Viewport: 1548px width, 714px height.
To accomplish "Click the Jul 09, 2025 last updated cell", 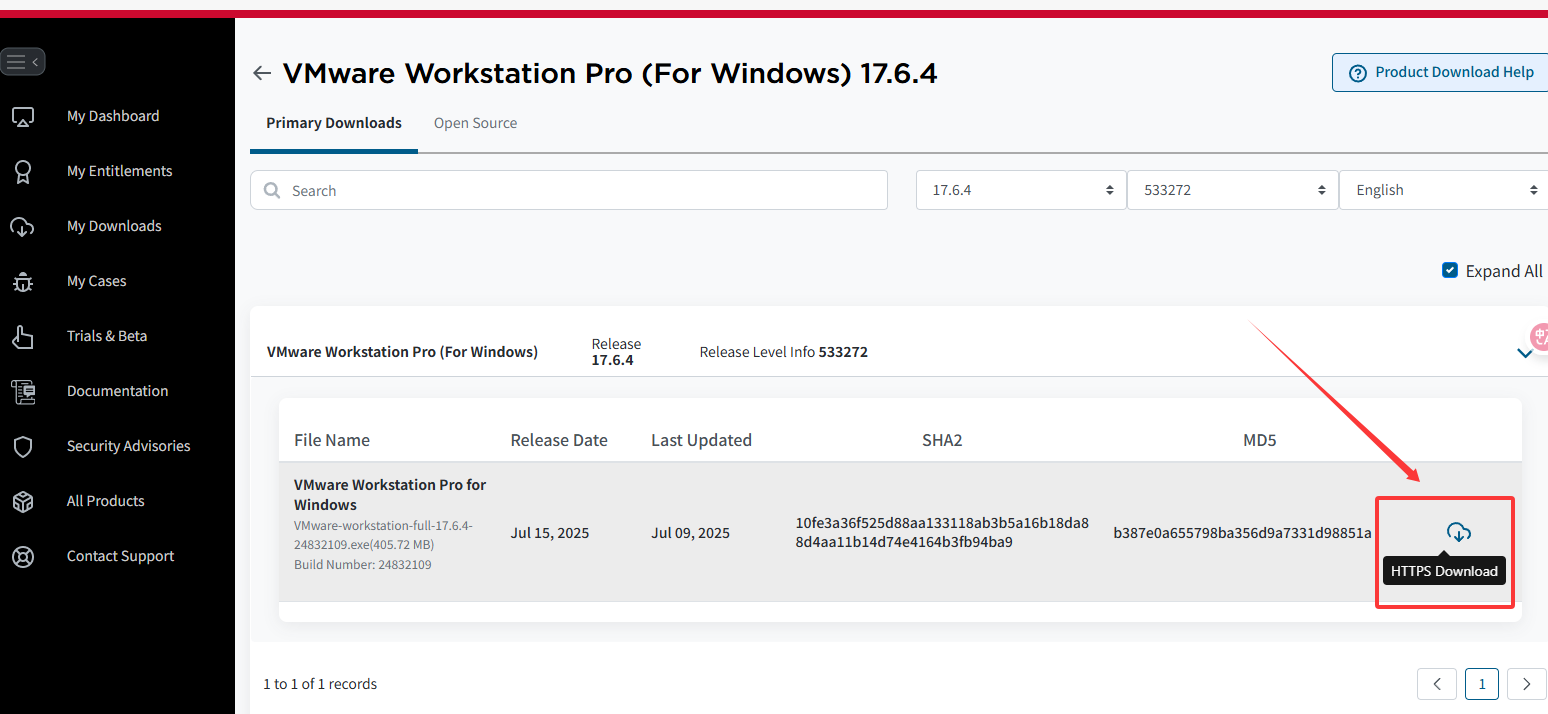I will pyautogui.click(x=690, y=533).
